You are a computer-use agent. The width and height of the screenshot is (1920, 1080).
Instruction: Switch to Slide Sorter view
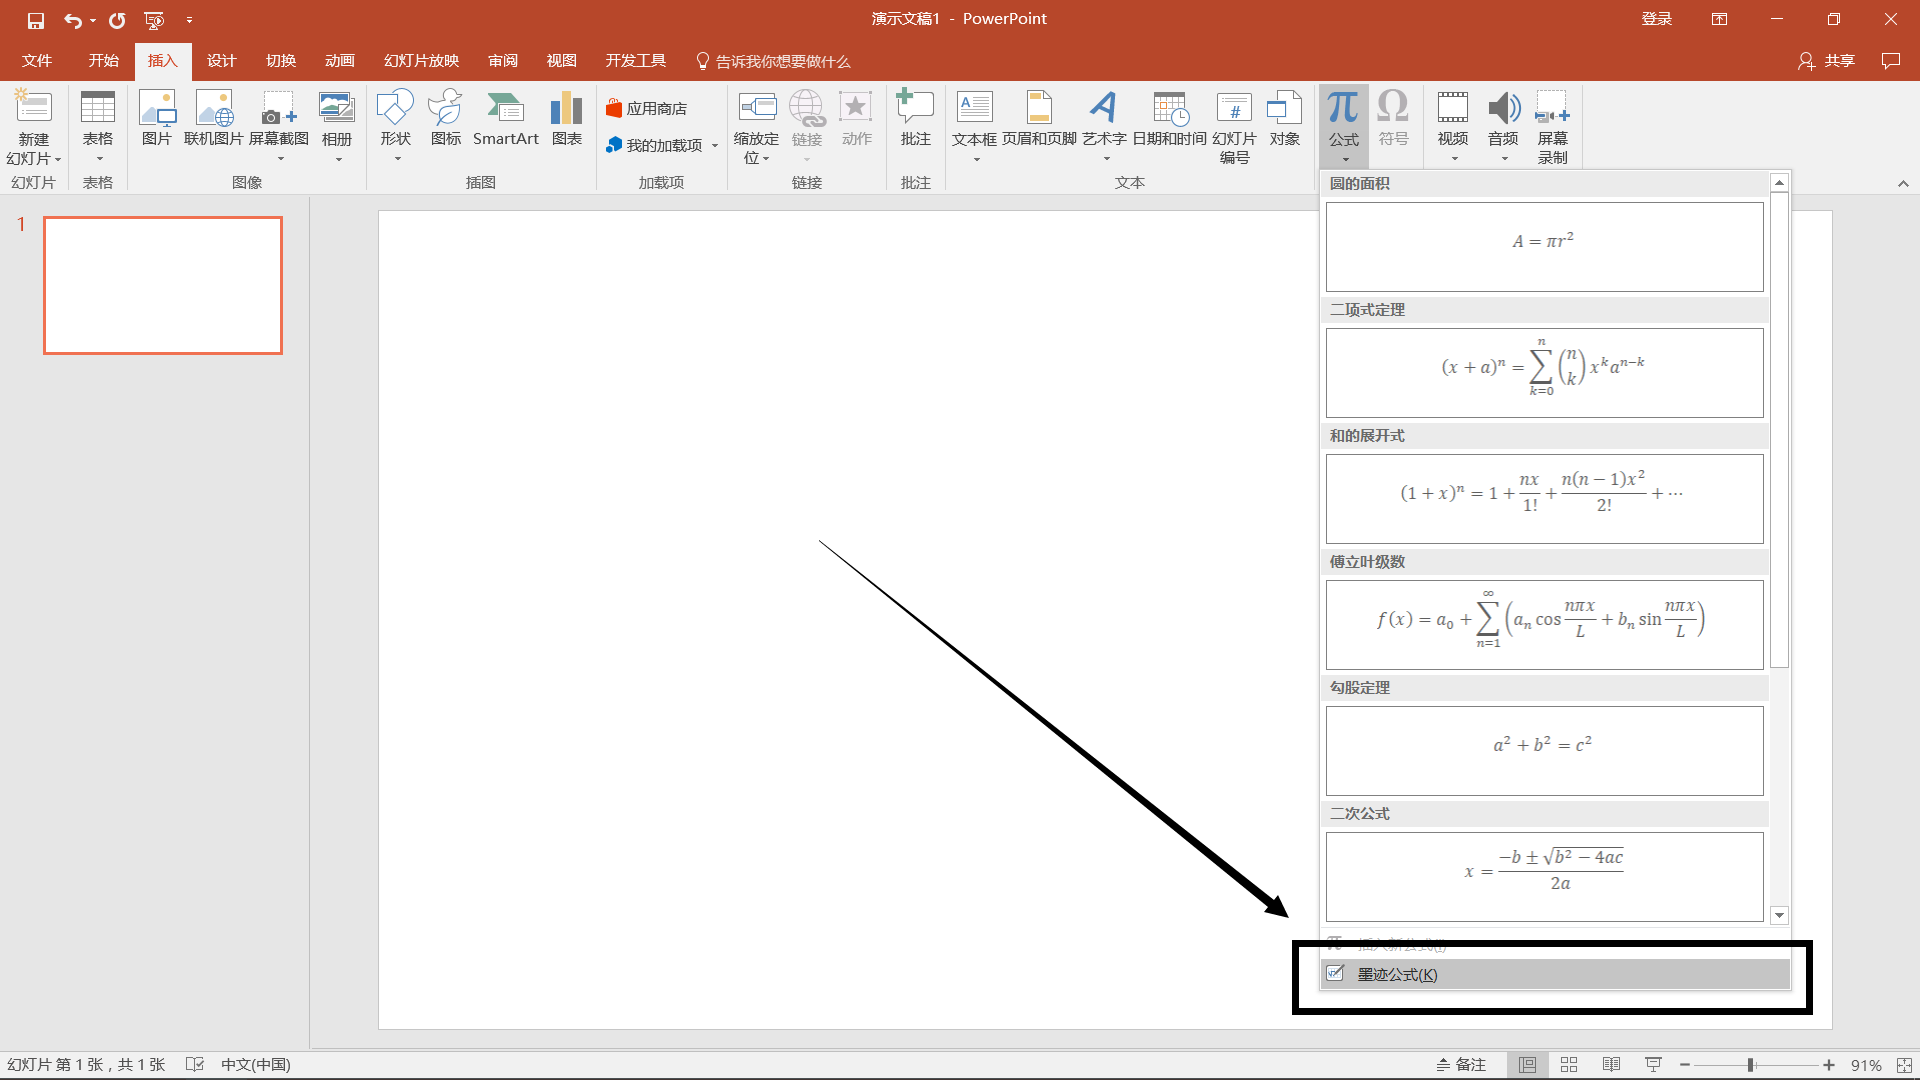tap(1569, 1065)
